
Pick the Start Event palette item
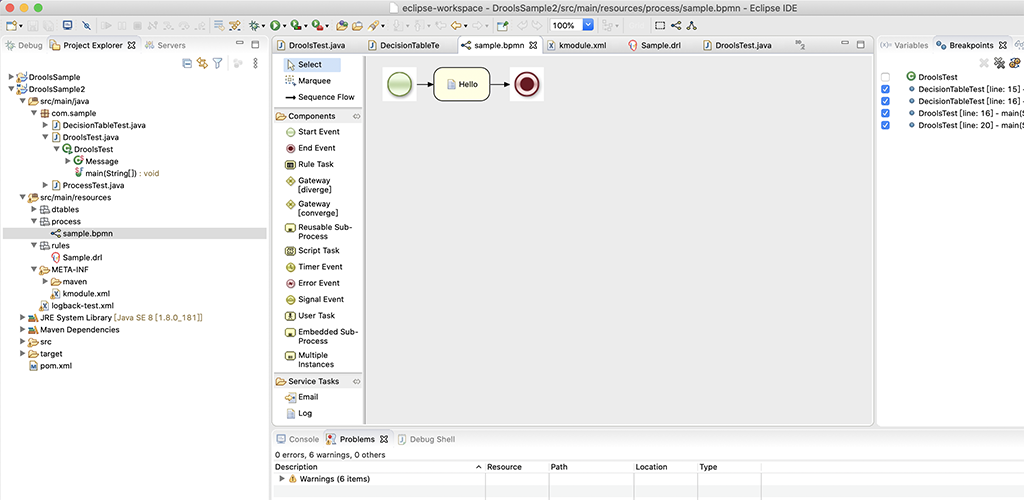313,132
